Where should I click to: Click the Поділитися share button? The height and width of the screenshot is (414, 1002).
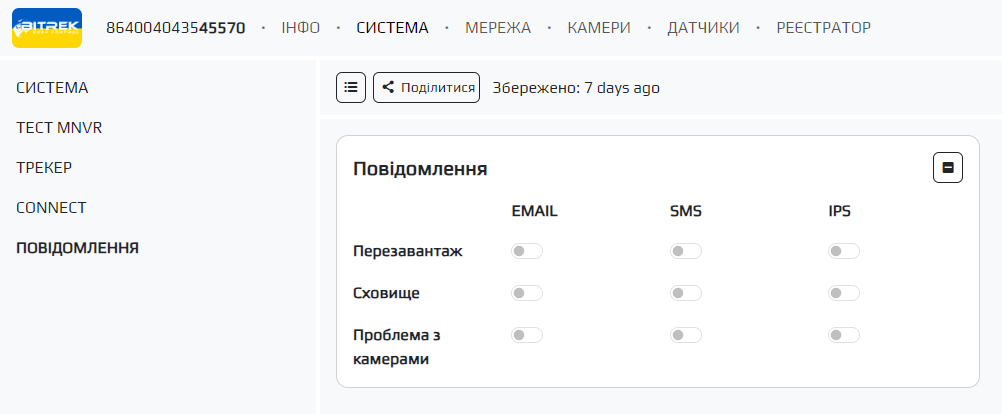coord(426,87)
